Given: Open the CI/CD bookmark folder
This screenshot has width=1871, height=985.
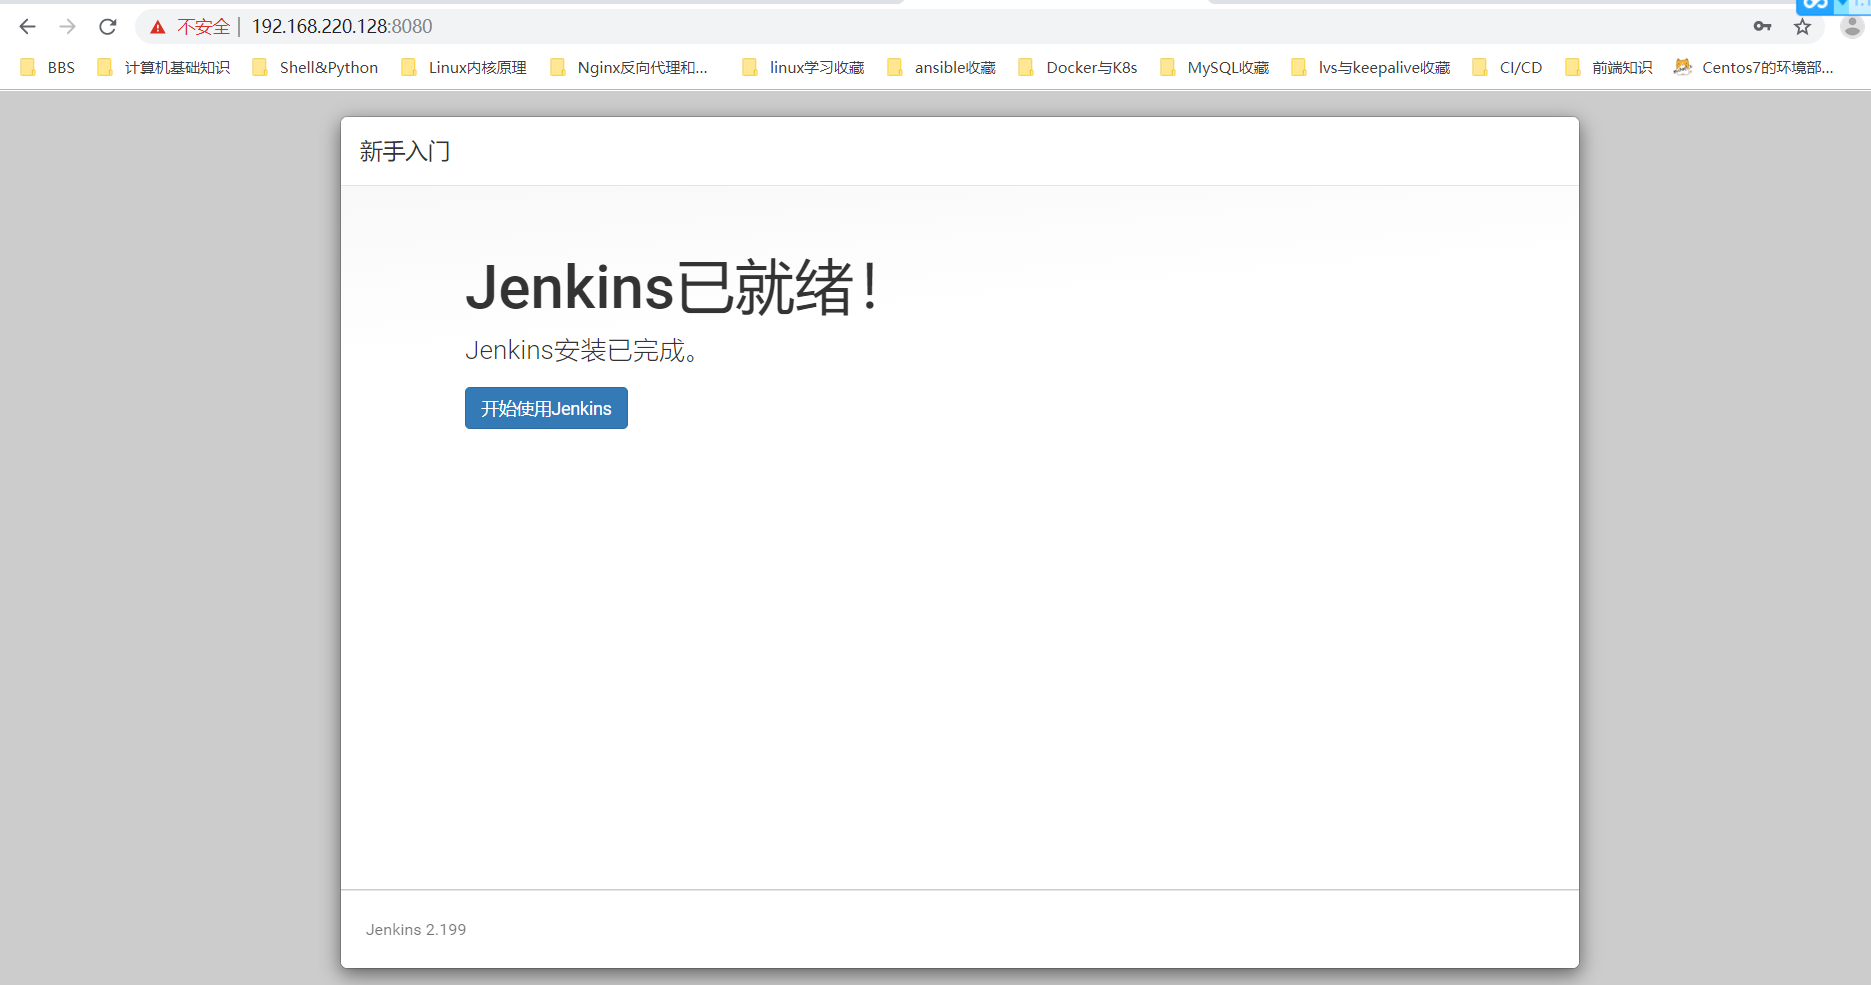Looking at the screenshot, I should pos(1507,67).
